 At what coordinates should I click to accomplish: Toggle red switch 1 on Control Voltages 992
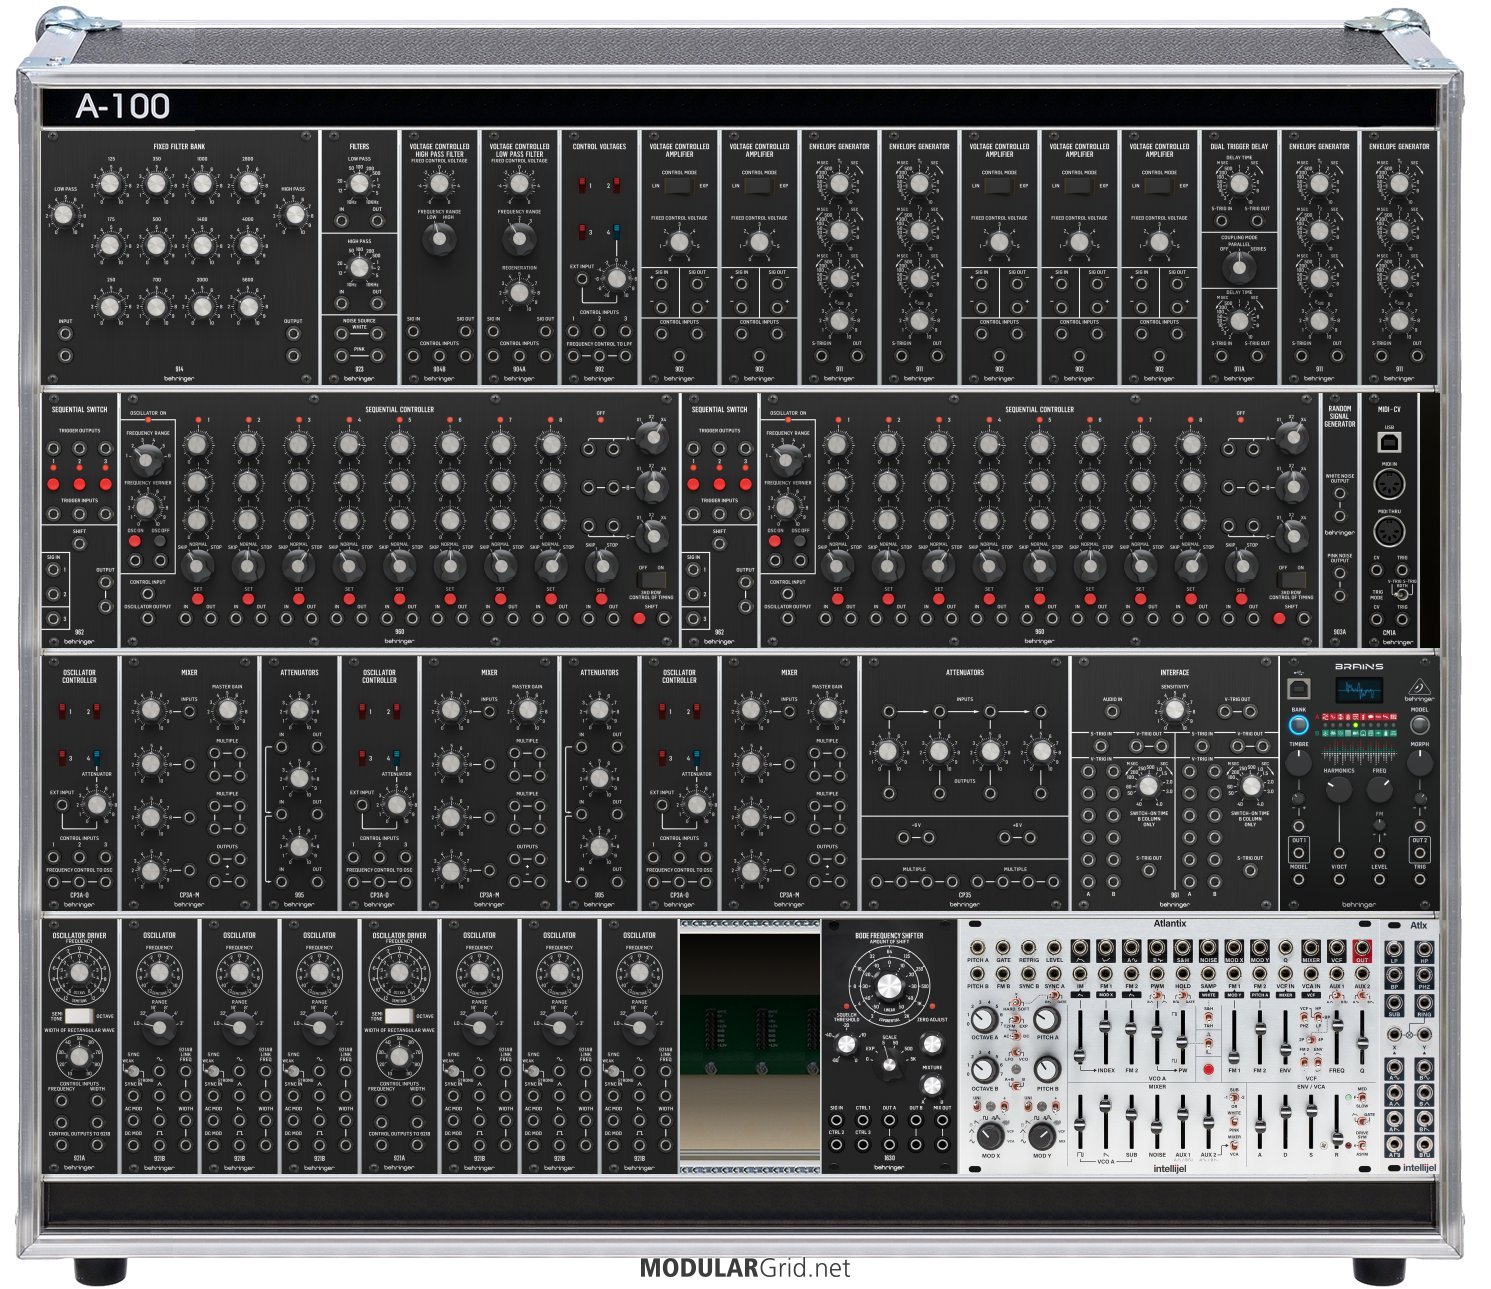point(582,186)
